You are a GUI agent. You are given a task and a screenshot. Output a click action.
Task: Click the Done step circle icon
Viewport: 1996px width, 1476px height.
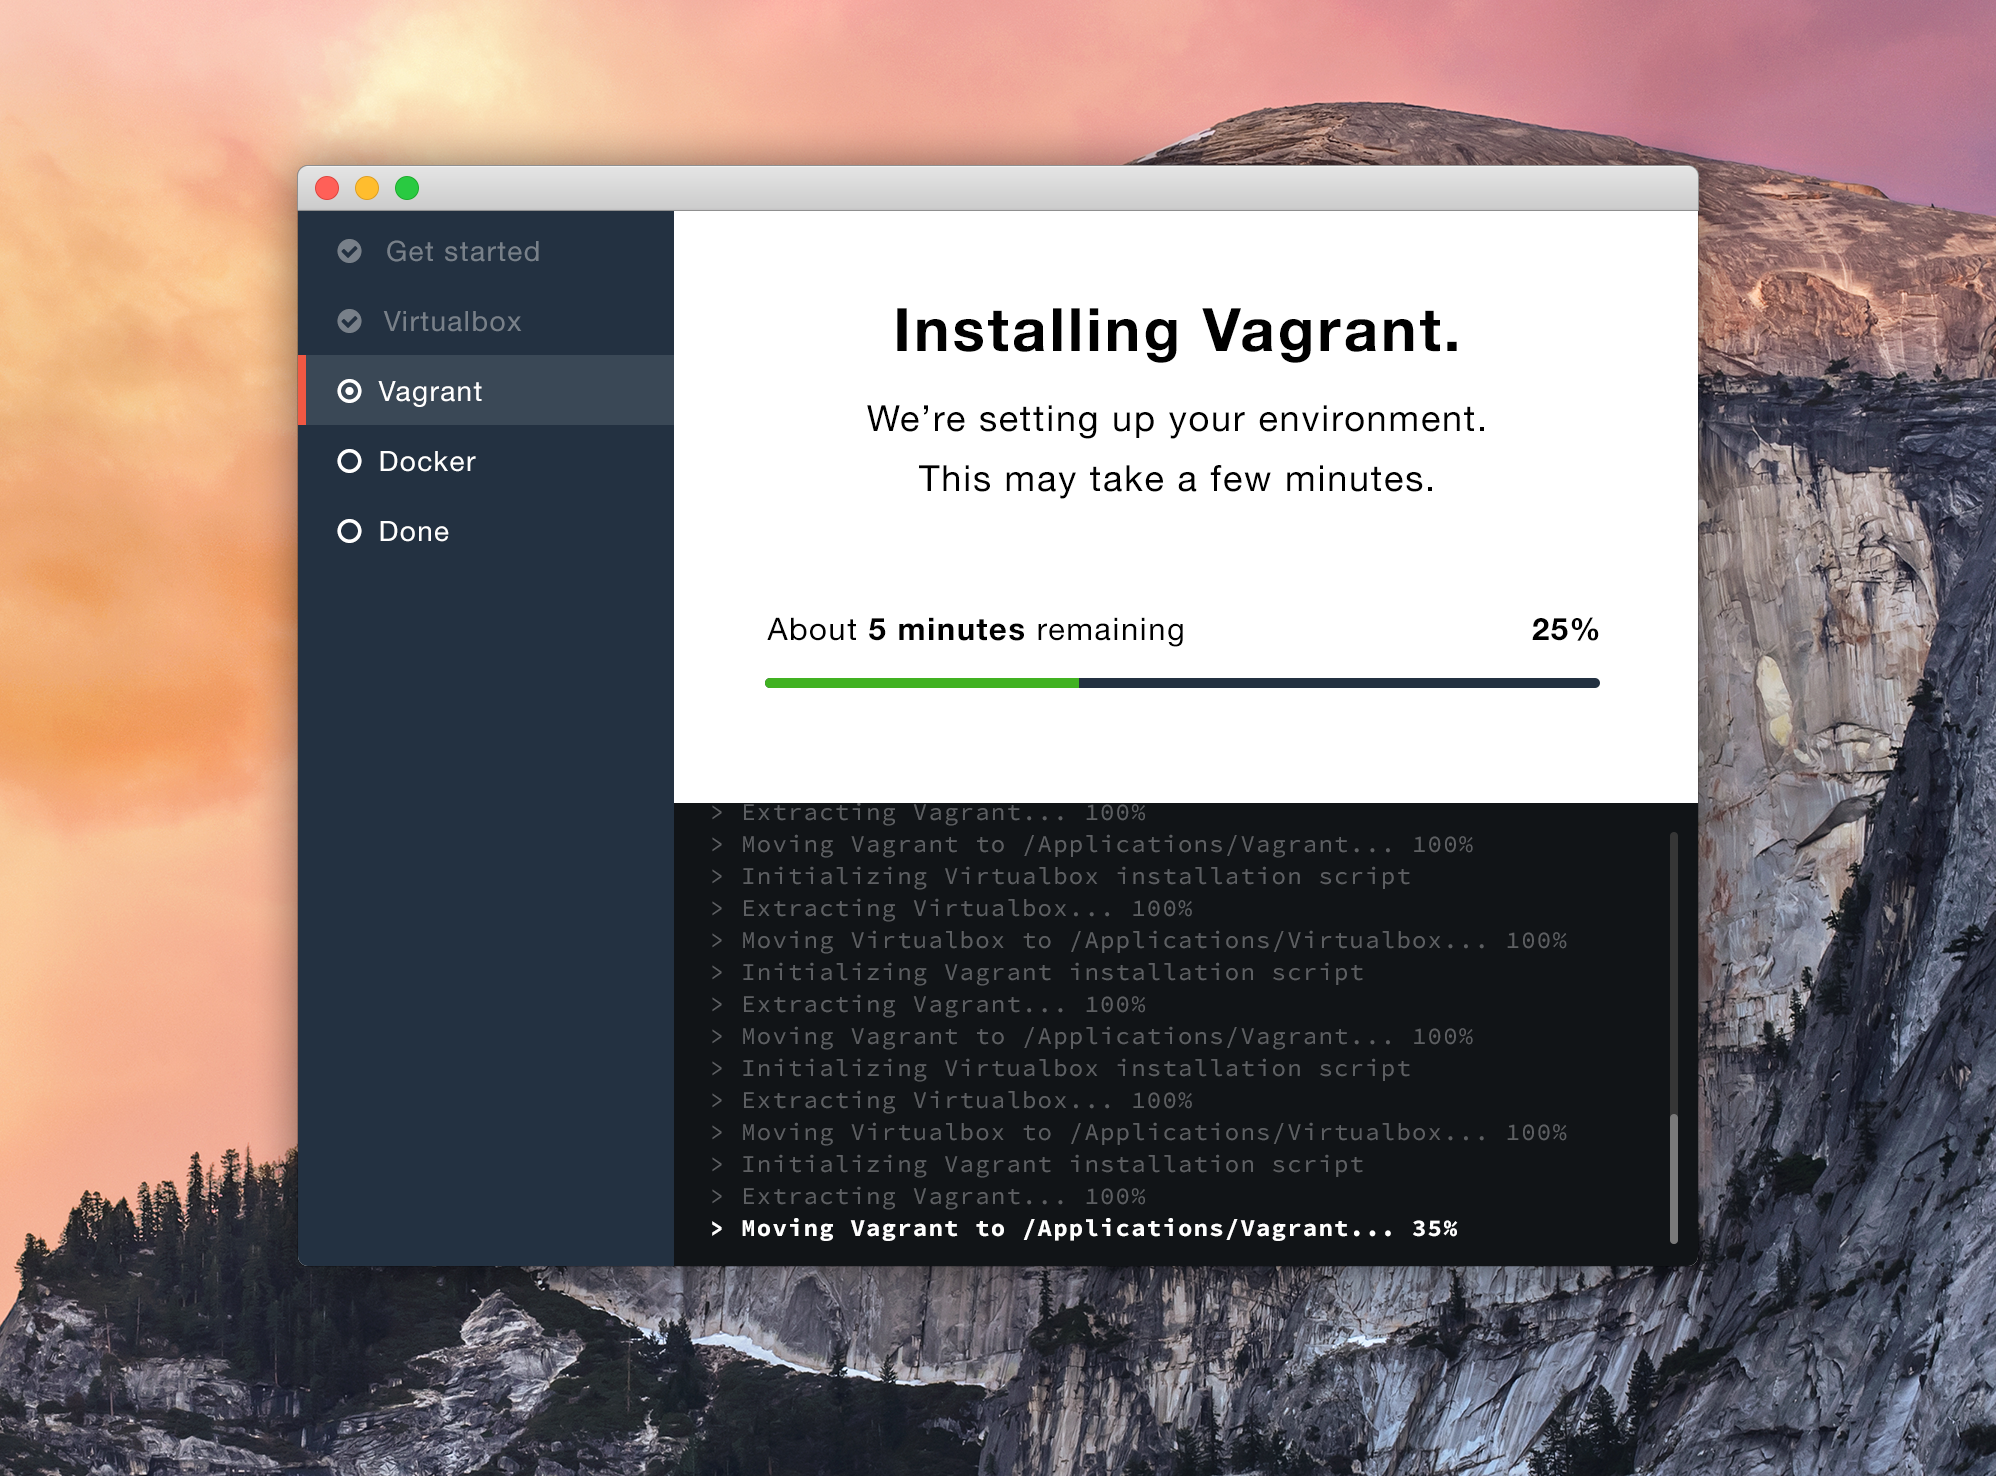349,531
